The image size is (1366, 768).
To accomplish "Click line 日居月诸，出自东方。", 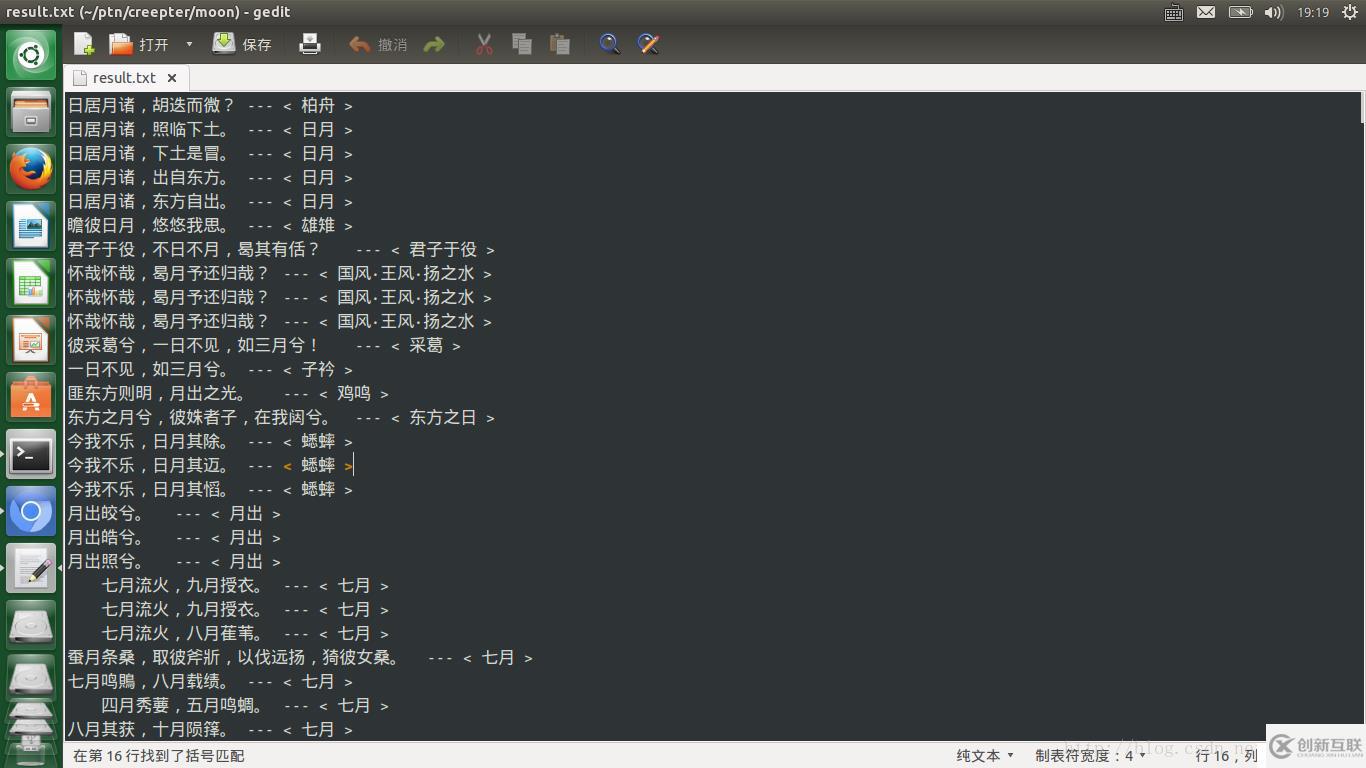I will (x=210, y=177).
